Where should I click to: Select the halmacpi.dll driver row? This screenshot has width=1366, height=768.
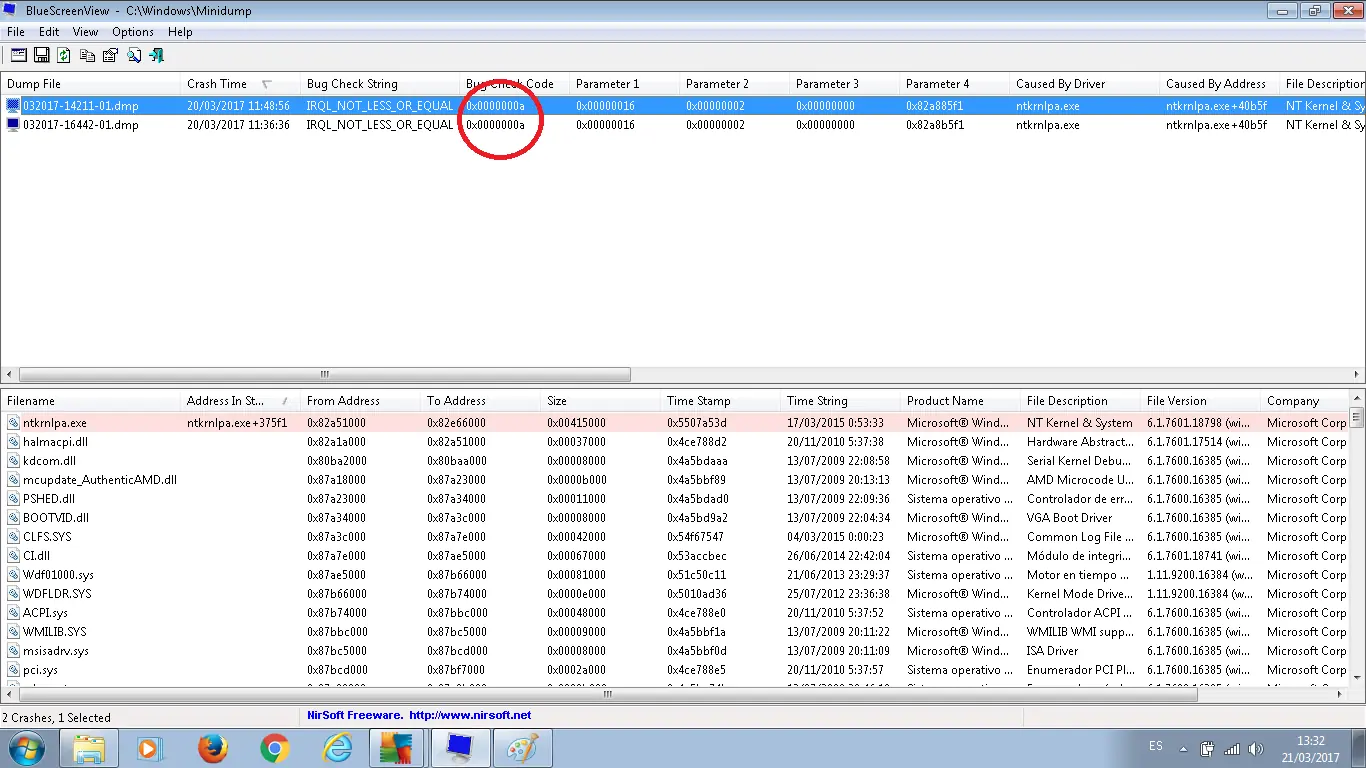coord(675,442)
